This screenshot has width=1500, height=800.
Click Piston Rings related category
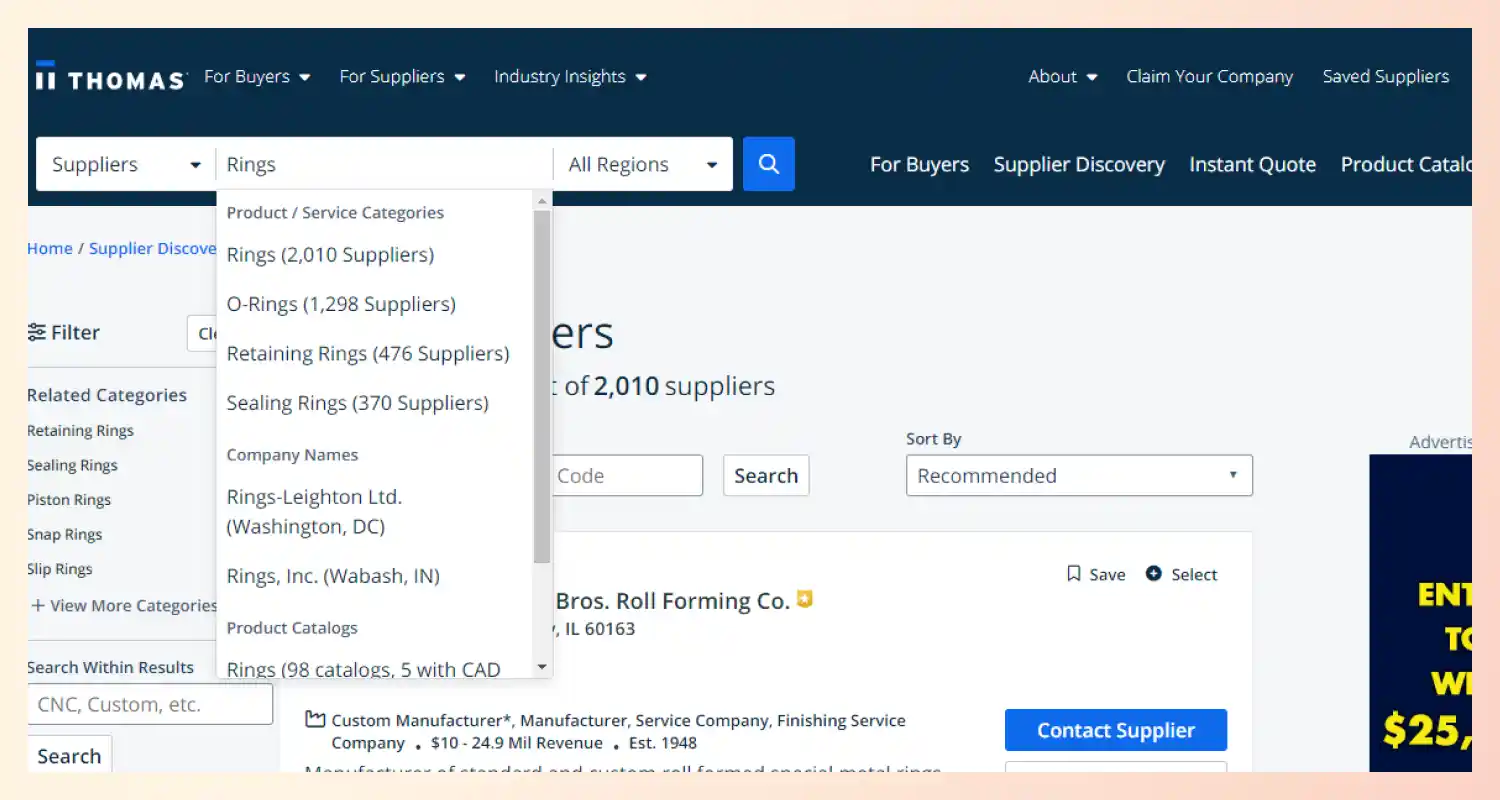(69, 500)
